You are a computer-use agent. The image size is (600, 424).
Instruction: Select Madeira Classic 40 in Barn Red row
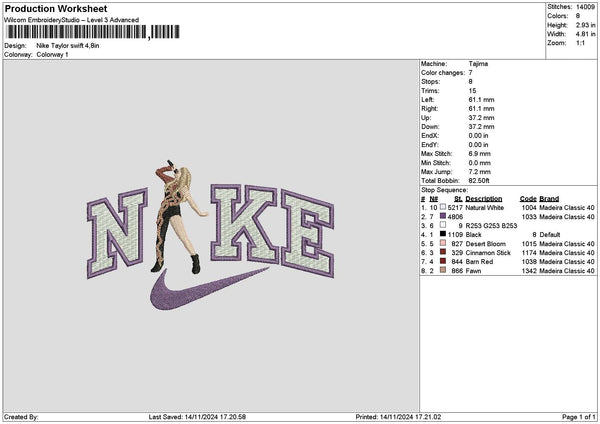567,262
